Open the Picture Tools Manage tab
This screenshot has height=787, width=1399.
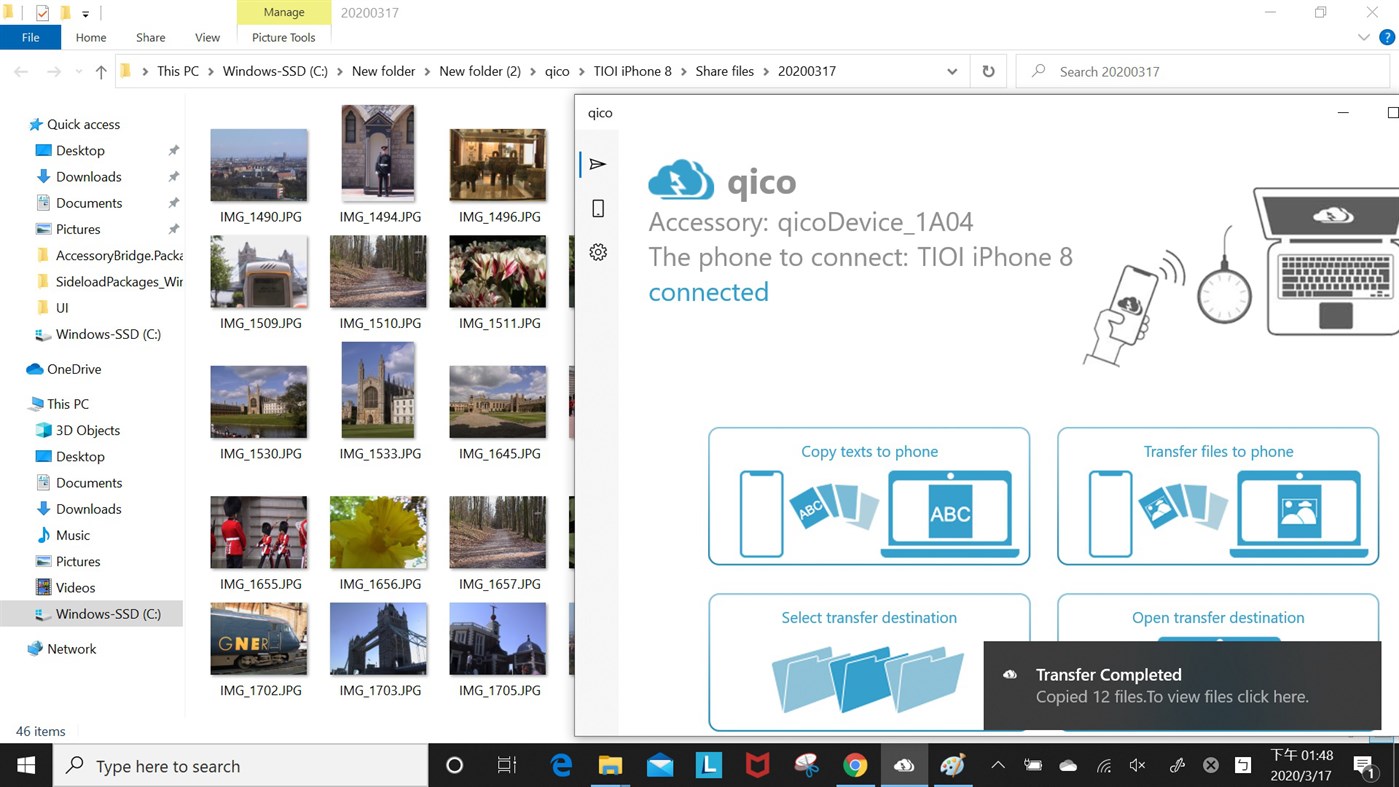point(283,12)
